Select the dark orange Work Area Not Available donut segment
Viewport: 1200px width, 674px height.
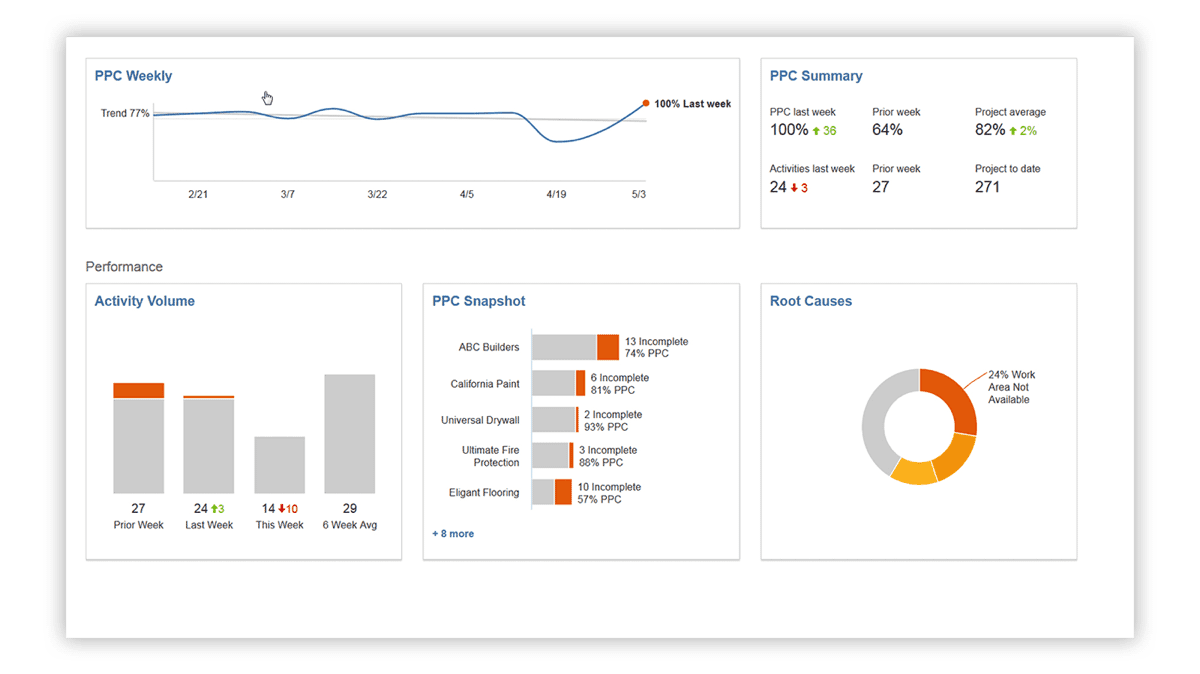[x=952, y=399]
